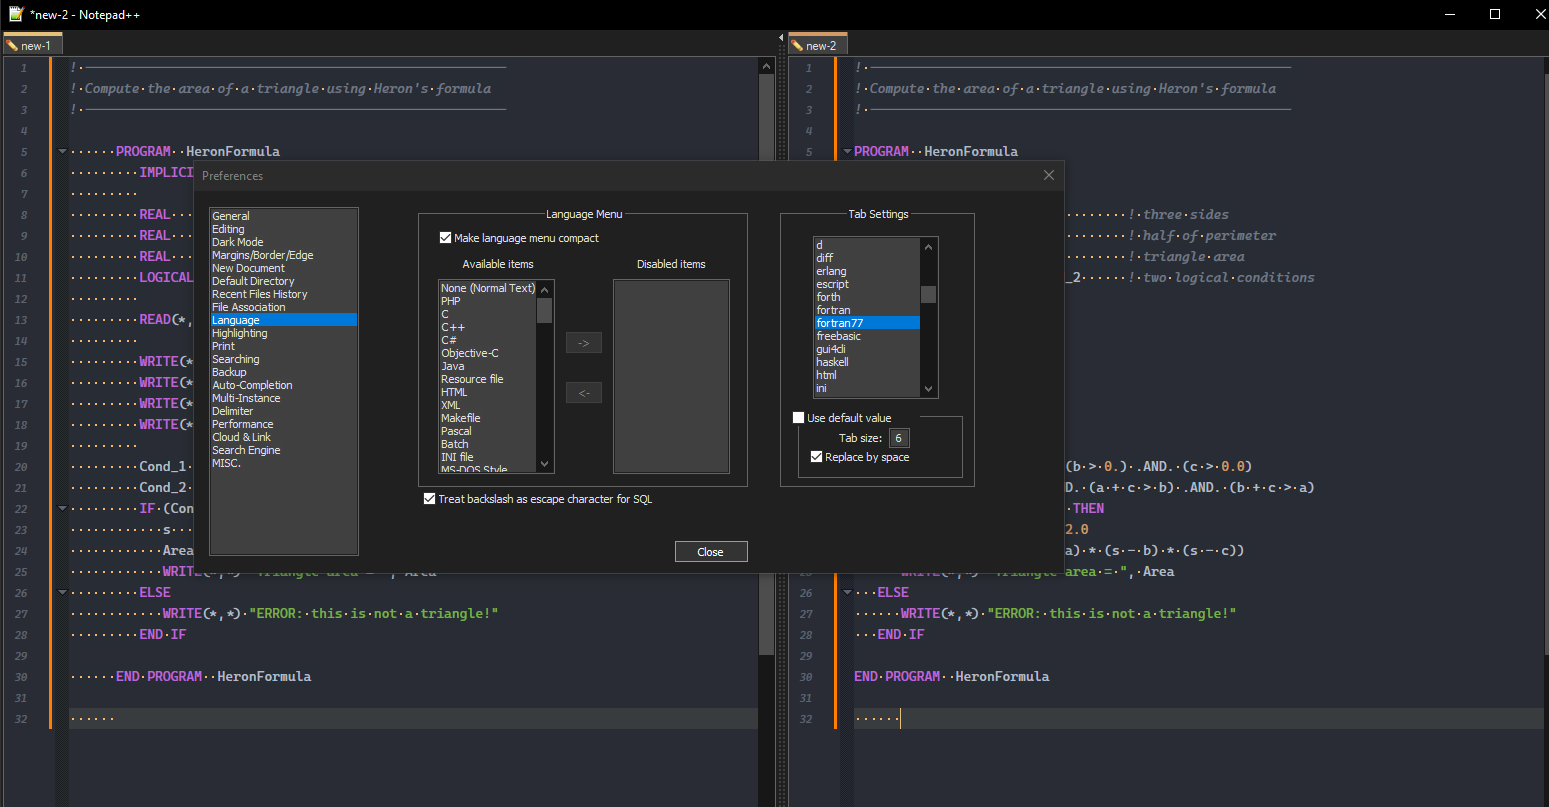The image size is (1549, 807).
Task: Collapse the PROGRAM fold marker in new-2 pane
Action: click(x=847, y=152)
